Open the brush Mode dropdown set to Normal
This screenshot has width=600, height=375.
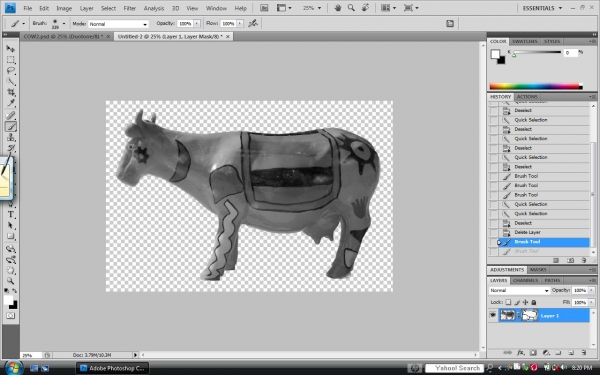point(118,24)
